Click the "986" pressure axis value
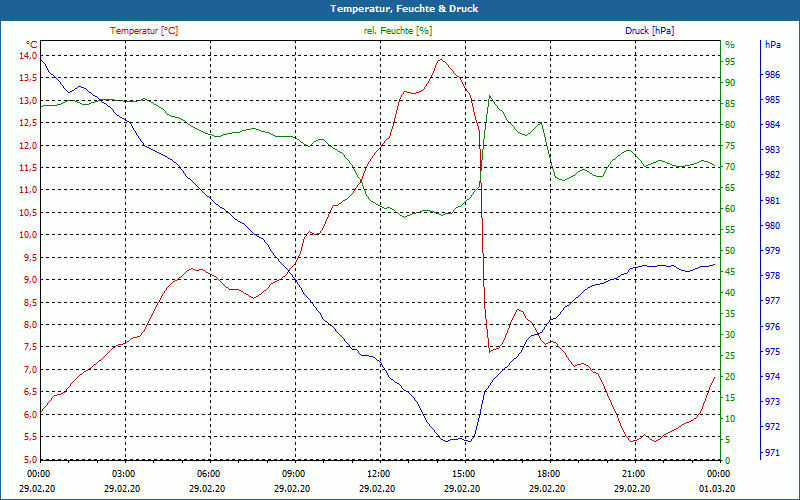Screen dimensions: 800x500 (773, 75)
